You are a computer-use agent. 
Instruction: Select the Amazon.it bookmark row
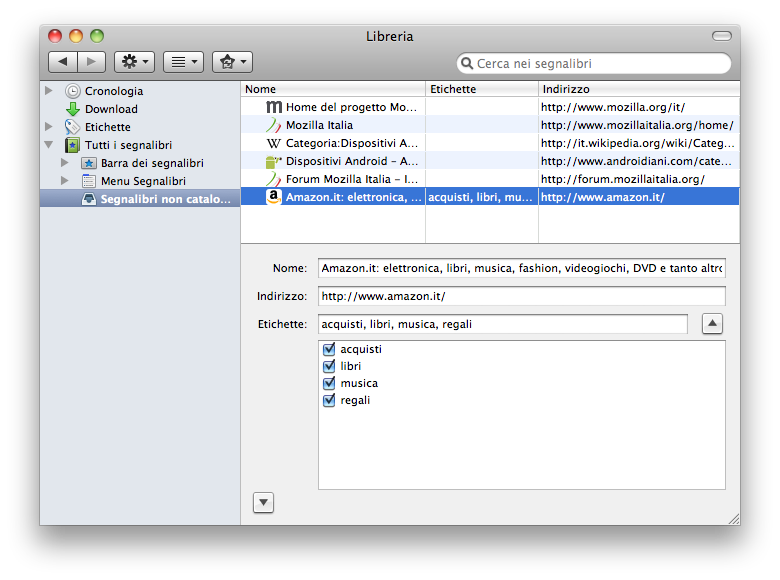pos(490,197)
